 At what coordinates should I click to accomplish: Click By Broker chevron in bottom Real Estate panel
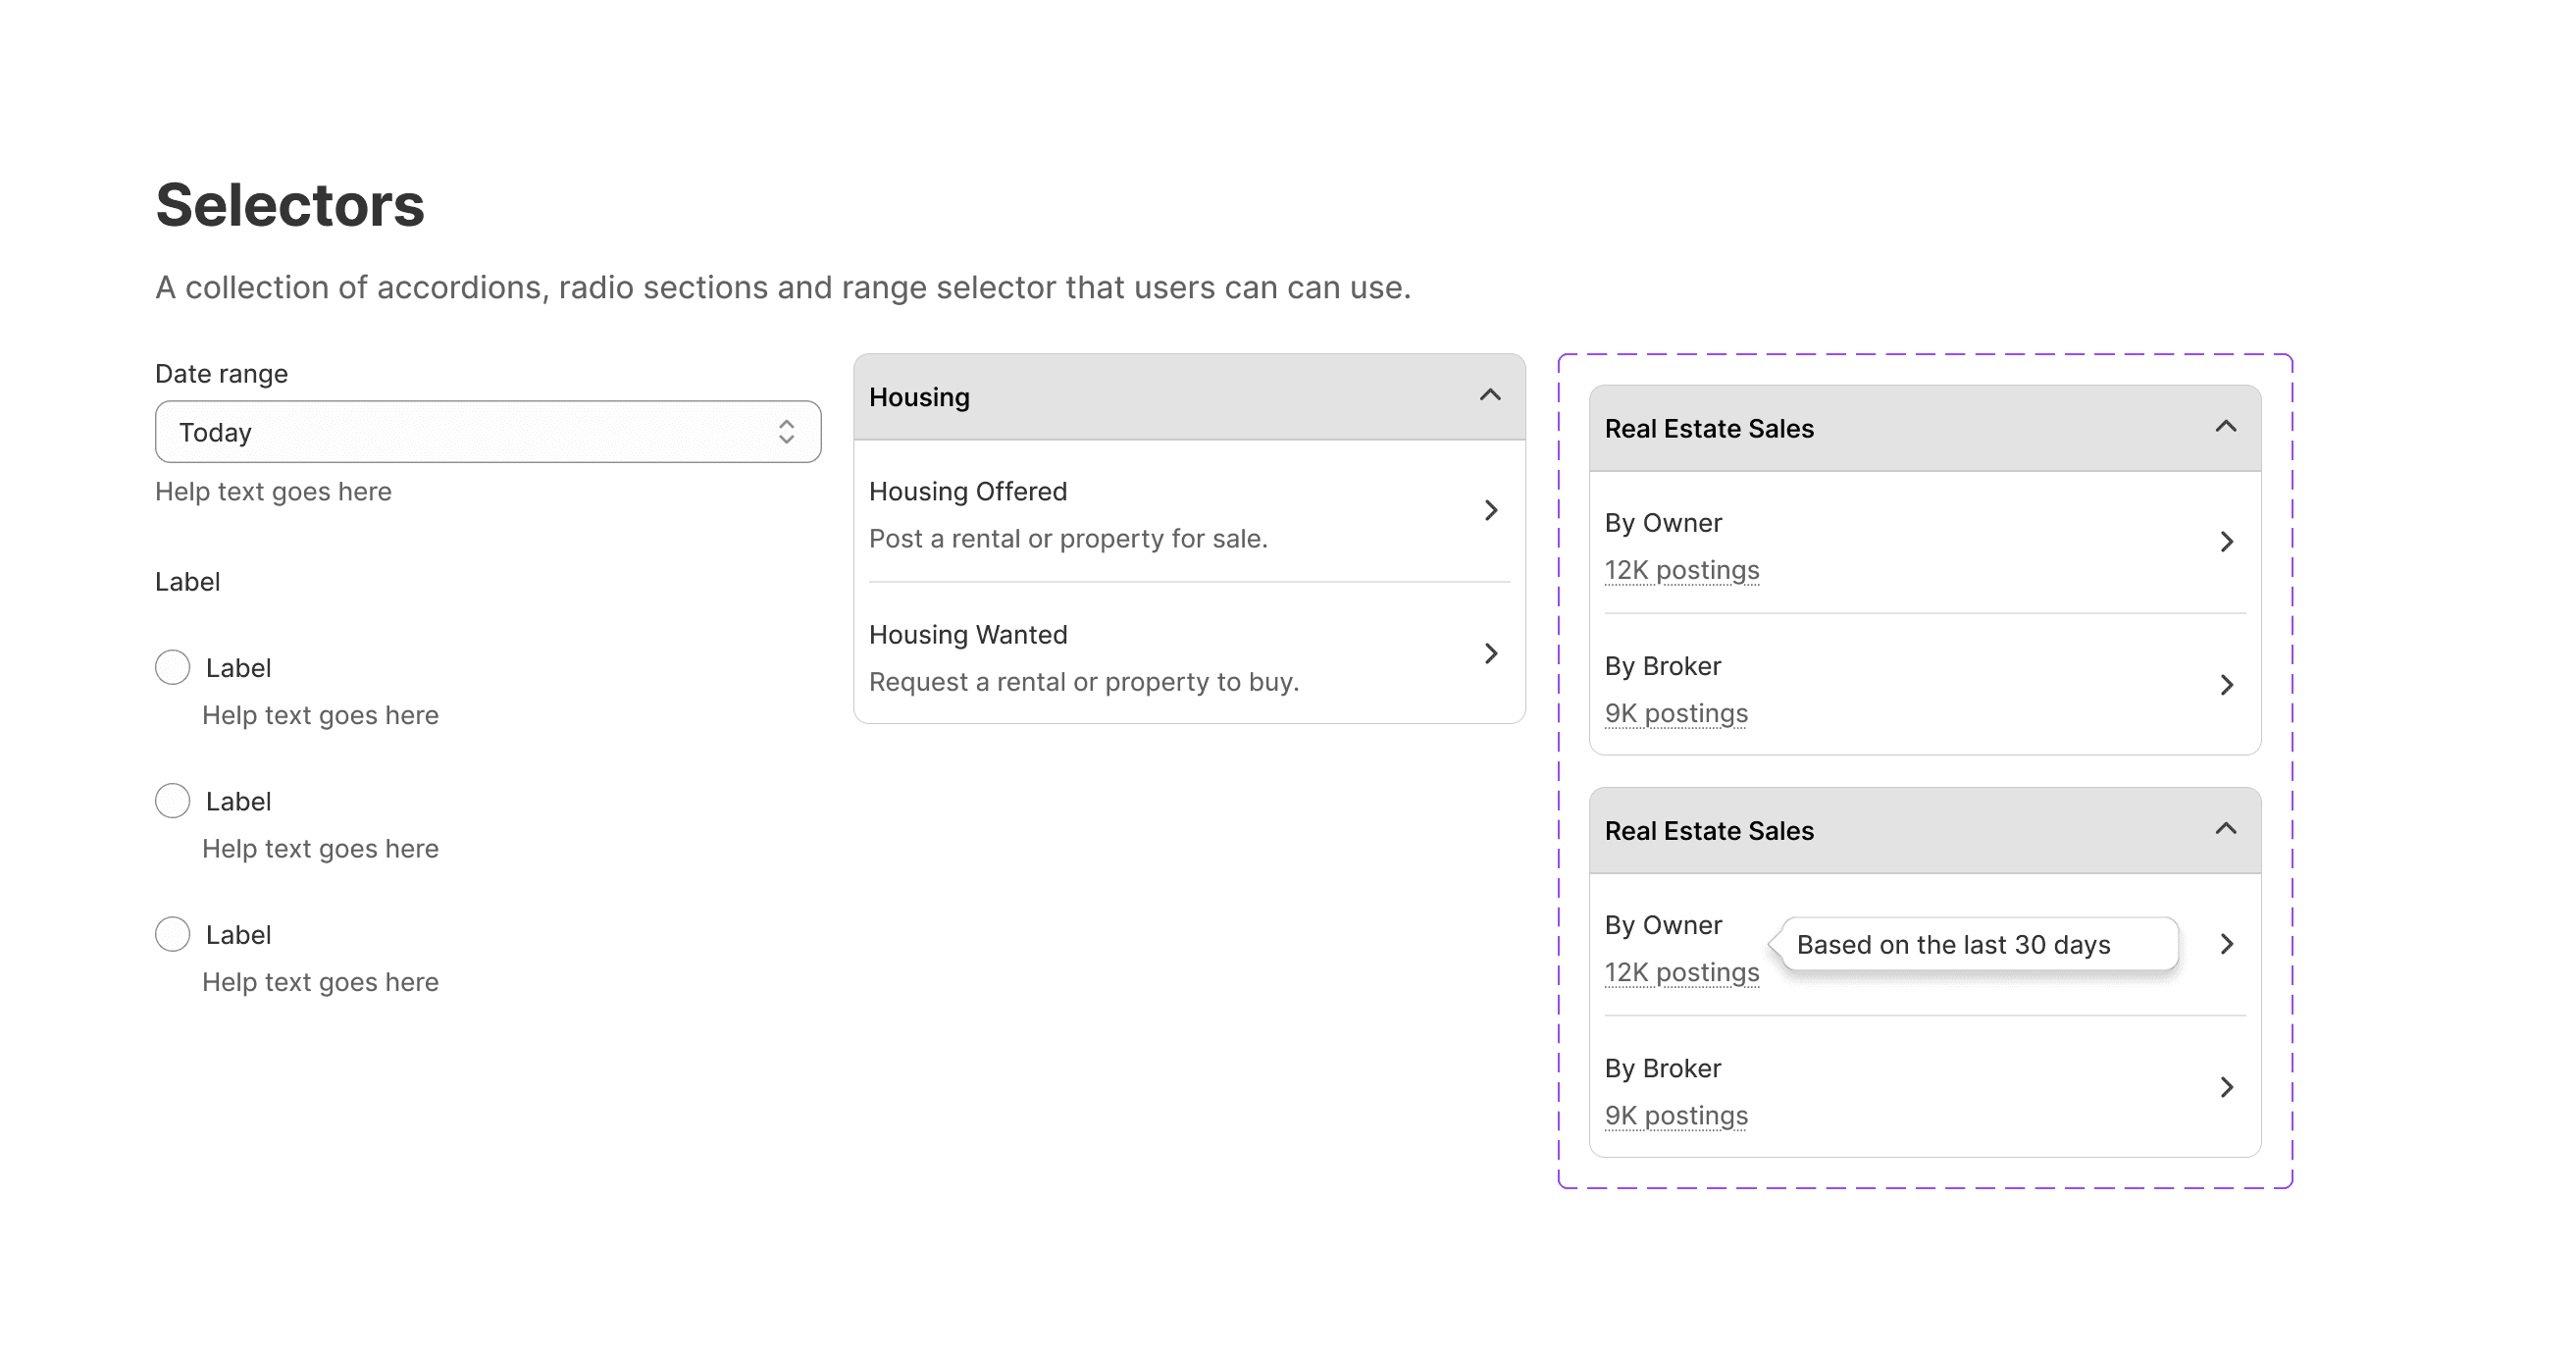2226,1087
